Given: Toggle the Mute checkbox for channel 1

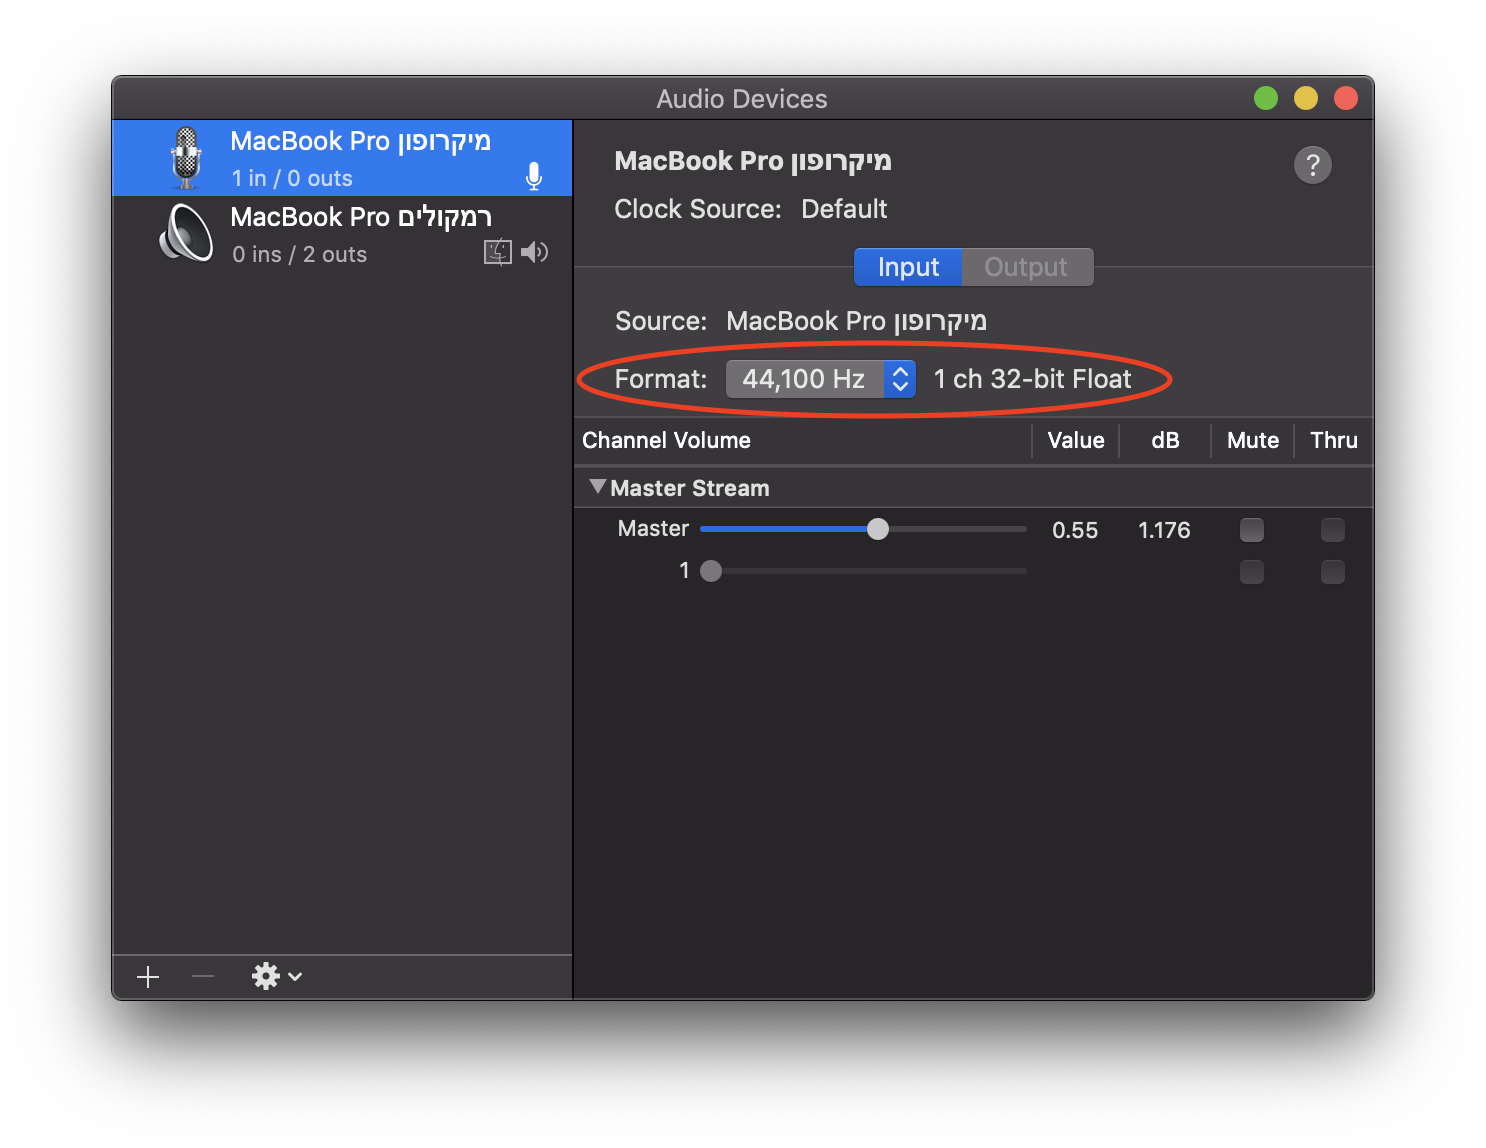Looking at the screenshot, I should (x=1252, y=572).
